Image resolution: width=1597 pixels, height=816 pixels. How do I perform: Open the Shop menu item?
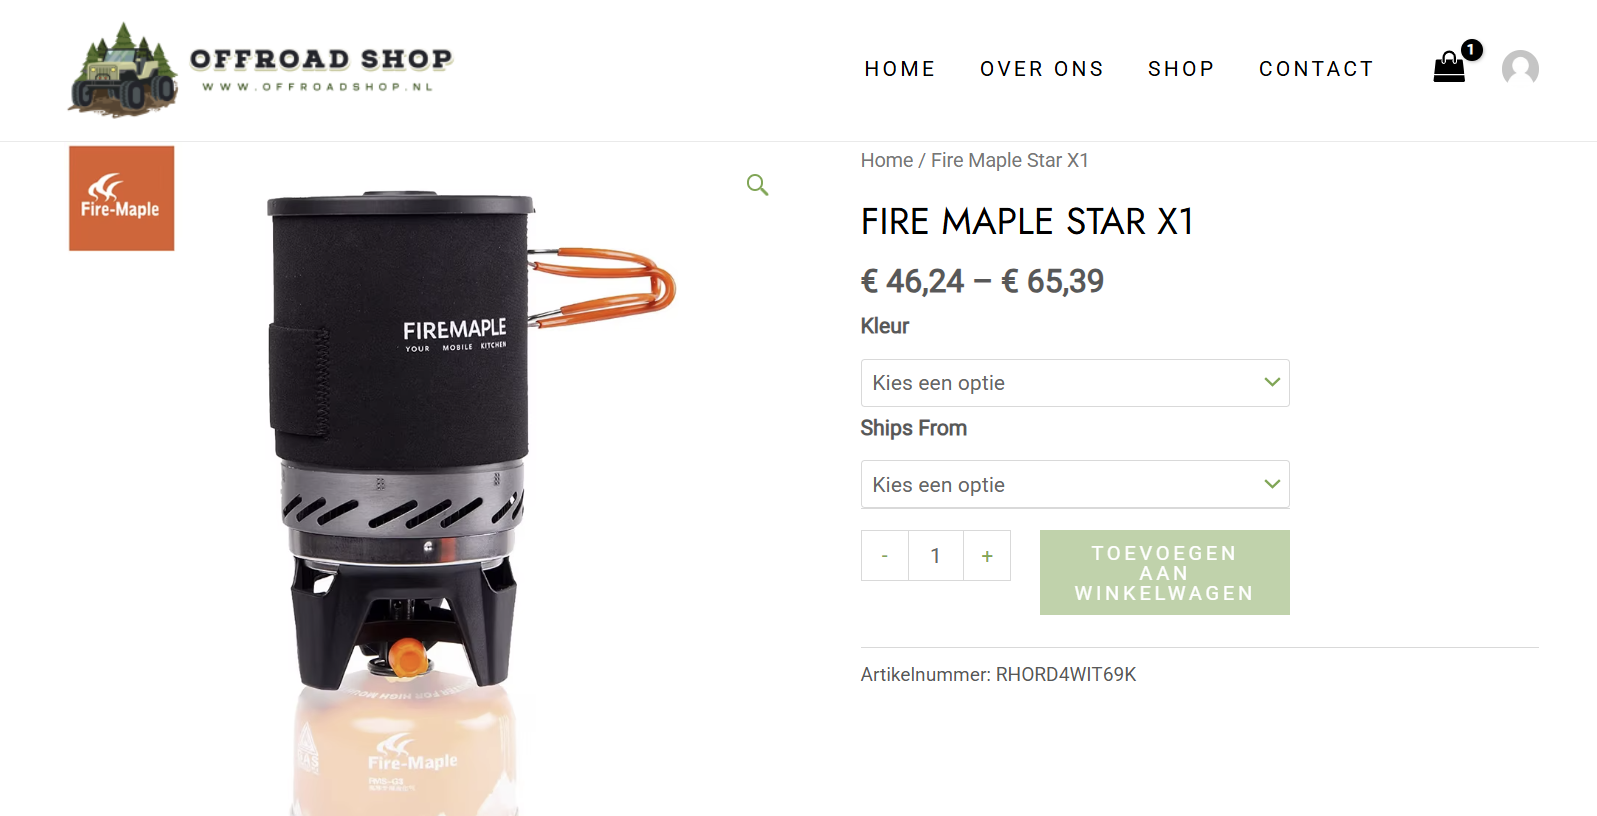click(1181, 69)
